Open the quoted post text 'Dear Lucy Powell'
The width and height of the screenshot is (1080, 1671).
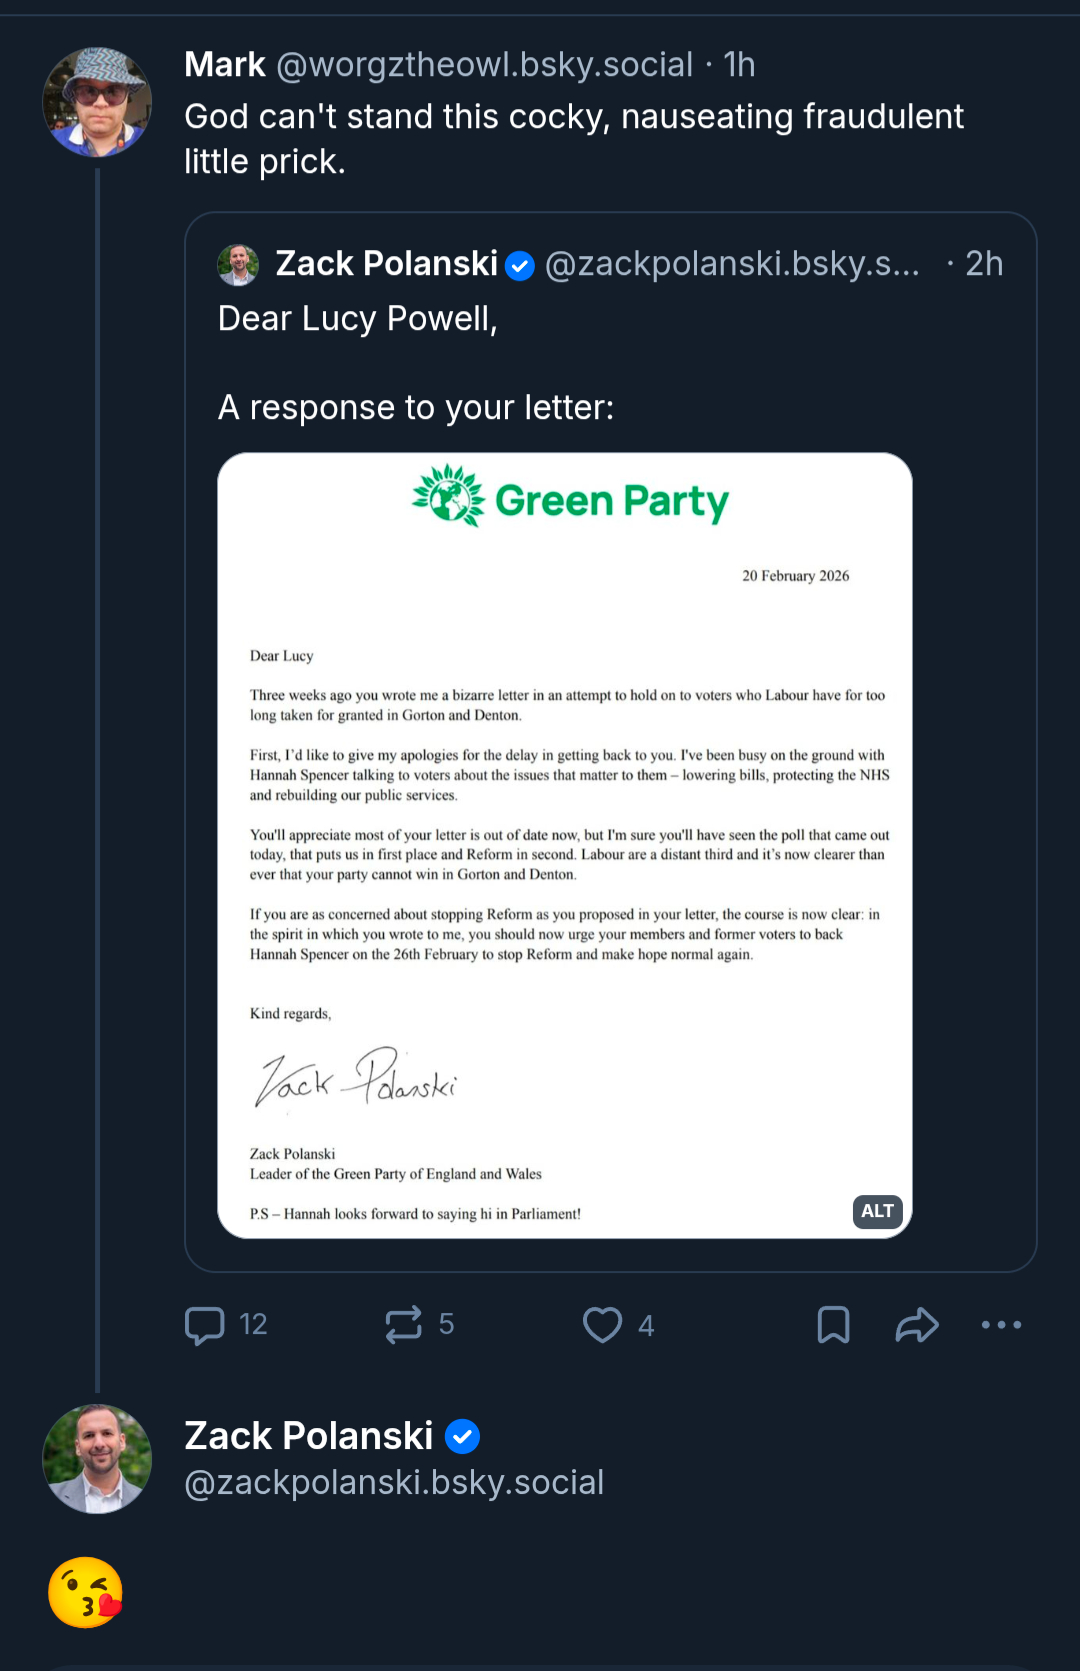[358, 319]
